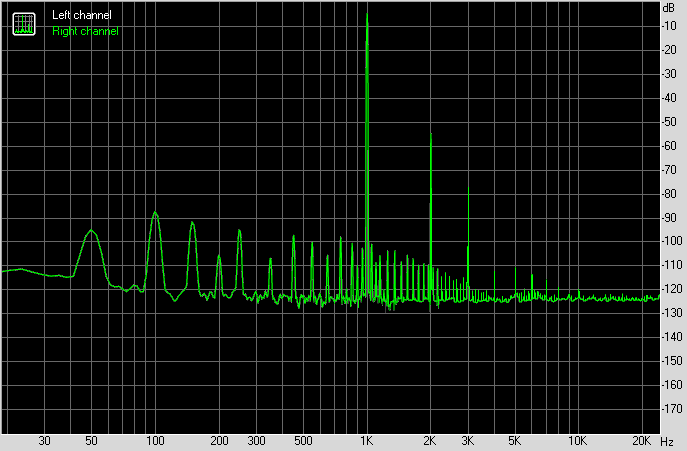Click the "-110" dB scale value
The height and width of the screenshot is (451, 687).
pyautogui.click(x=672, y=265)
